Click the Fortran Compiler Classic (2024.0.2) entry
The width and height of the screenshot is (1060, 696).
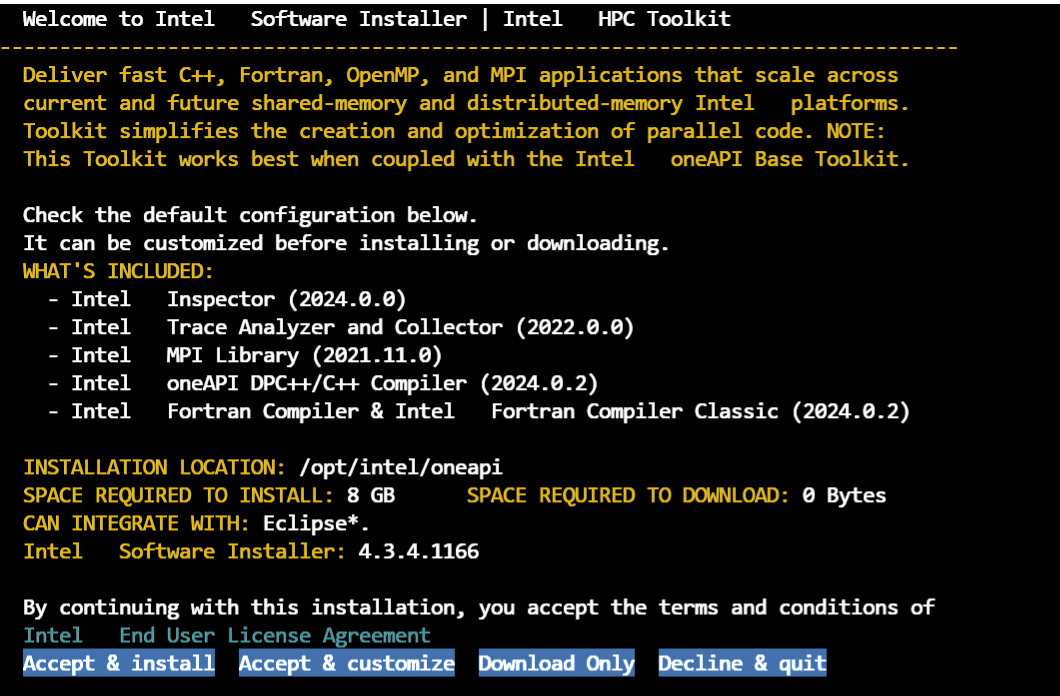[699, 411]
